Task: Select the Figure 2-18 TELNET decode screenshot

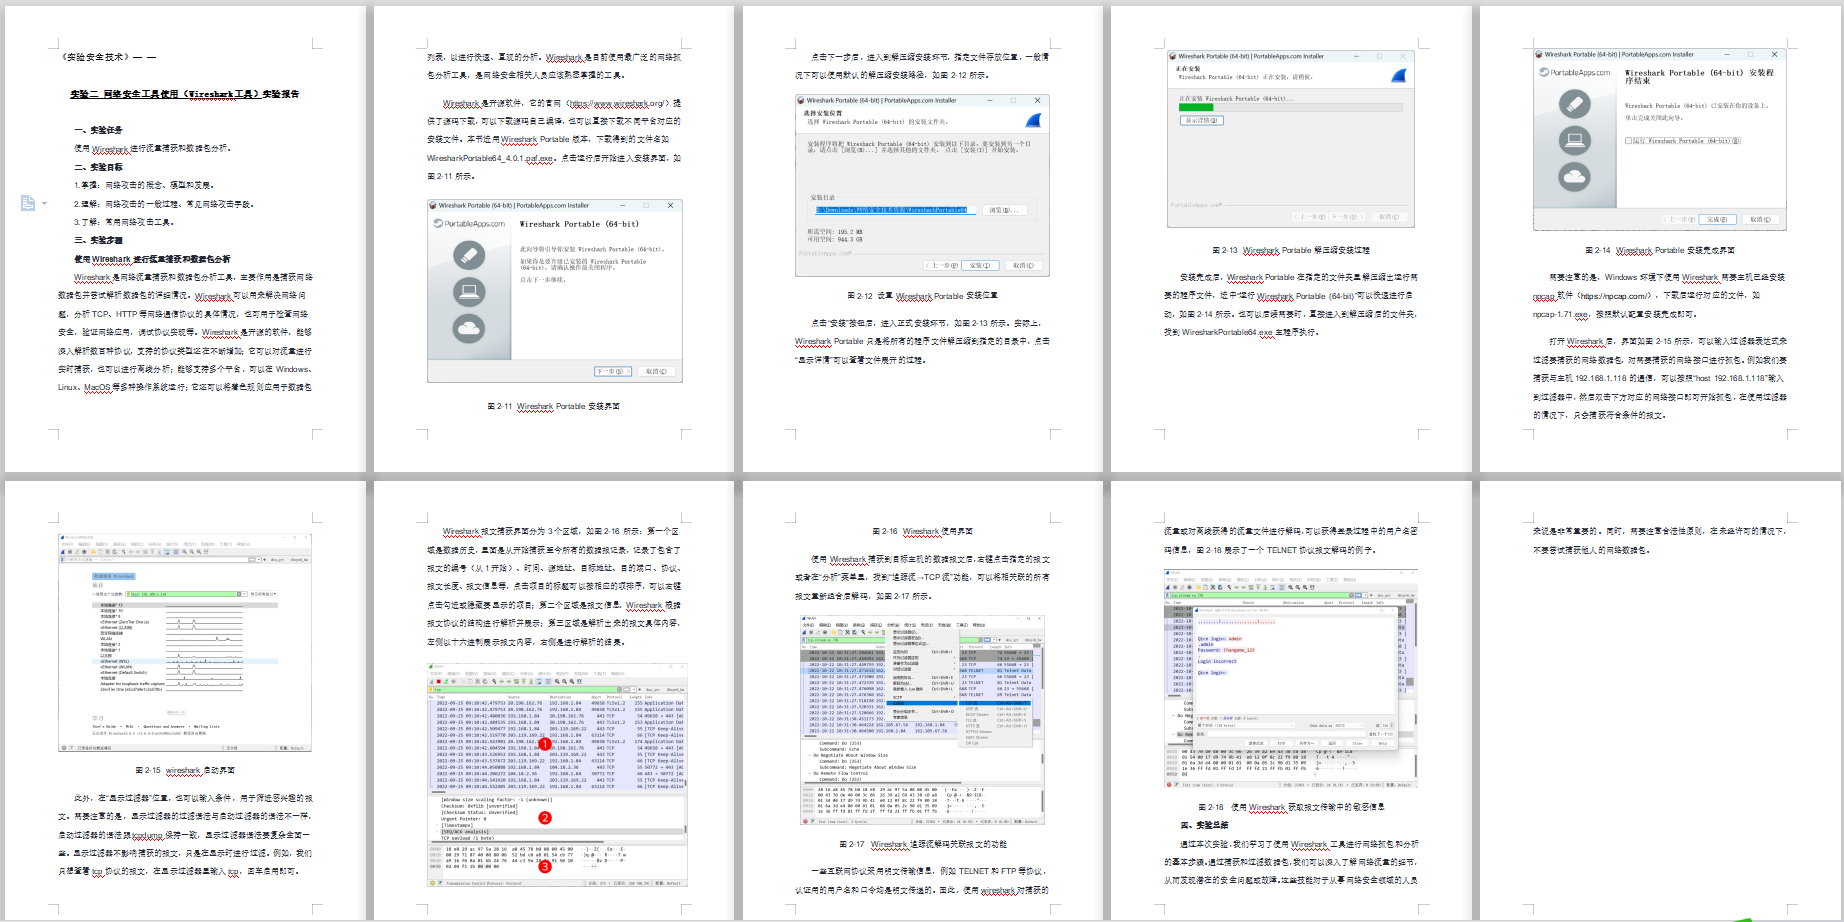Action: (1291, 679)
